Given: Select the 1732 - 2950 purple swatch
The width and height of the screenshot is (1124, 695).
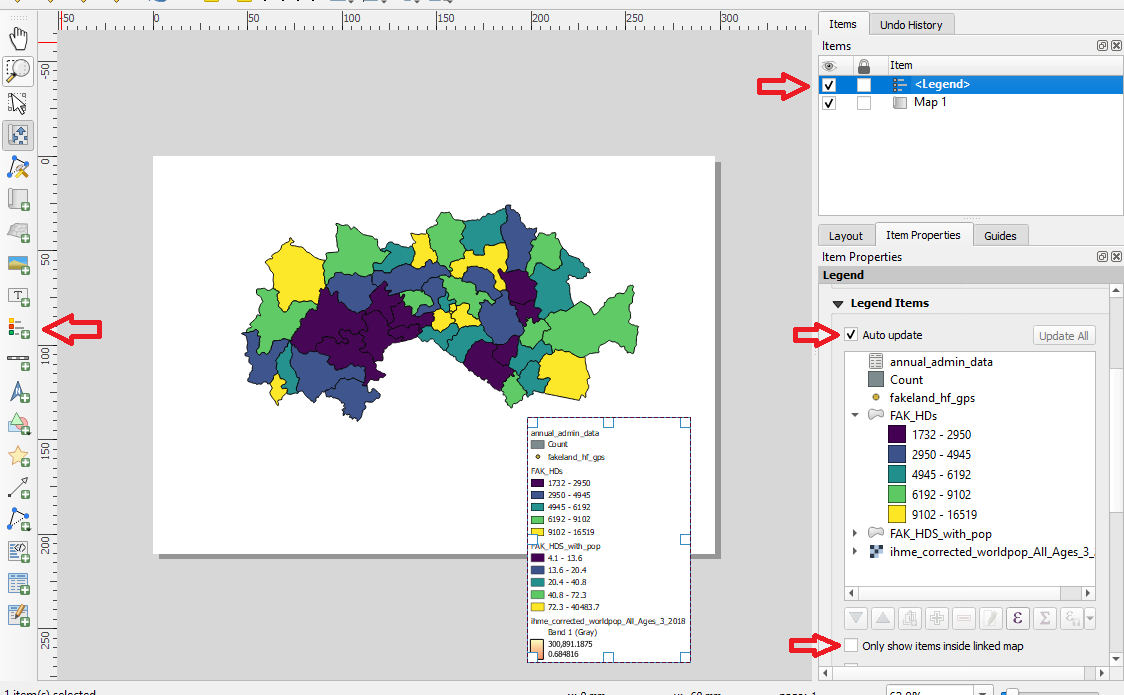Looking at the screenshot, I should coord(897,434).
